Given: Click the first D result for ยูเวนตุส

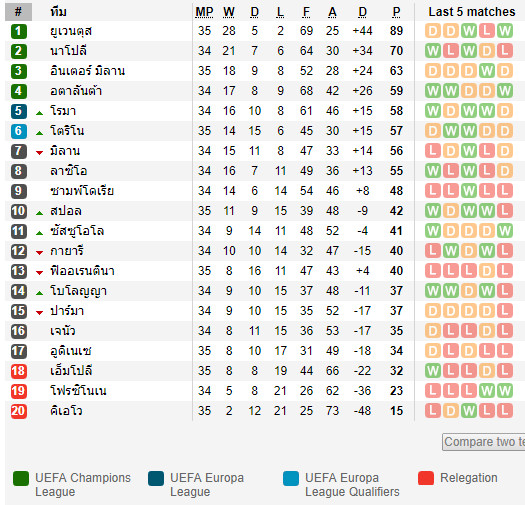Looking at the screenshot, I should click(433, 31).
